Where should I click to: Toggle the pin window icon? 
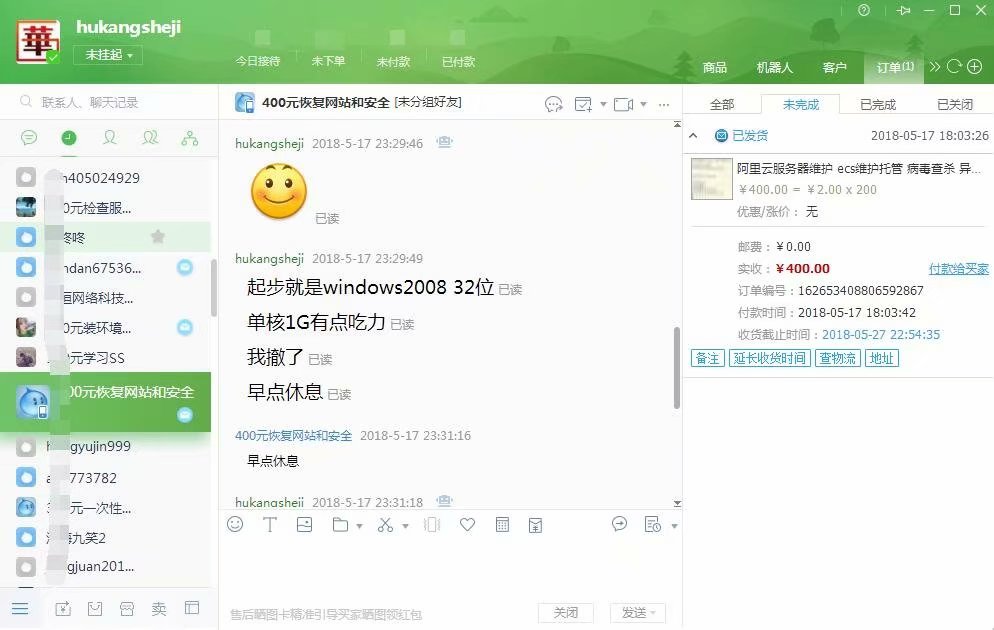903,10
